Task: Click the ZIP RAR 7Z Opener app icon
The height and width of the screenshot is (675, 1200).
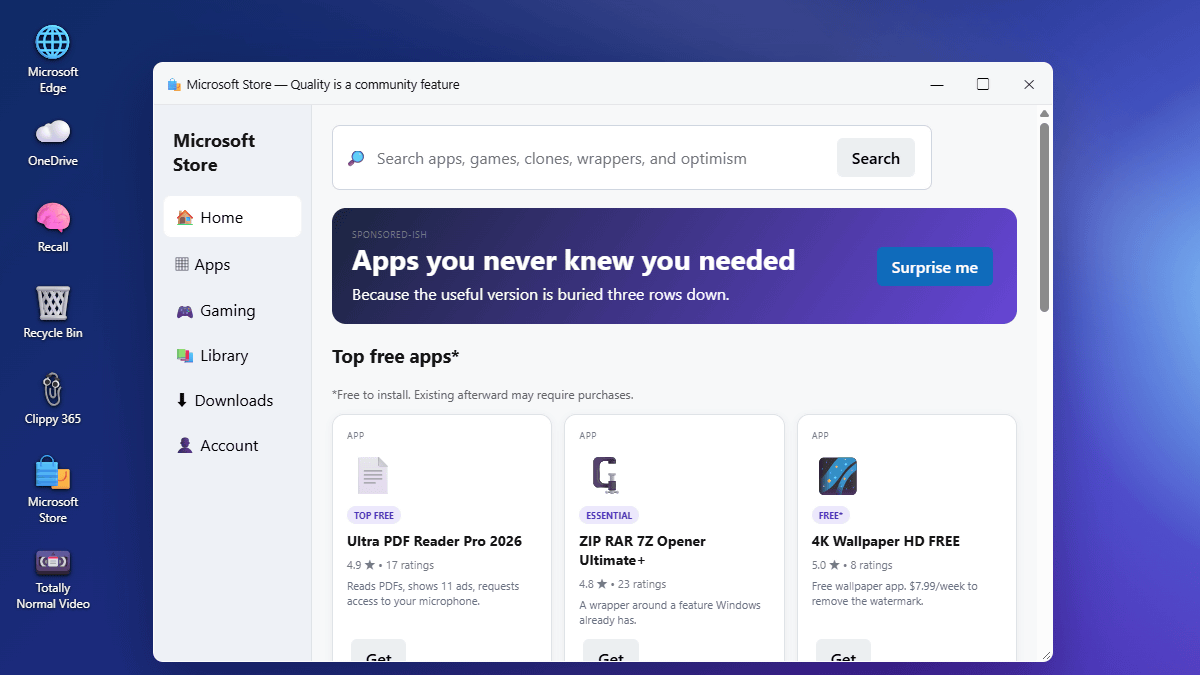Action: [x=604, y=476]
